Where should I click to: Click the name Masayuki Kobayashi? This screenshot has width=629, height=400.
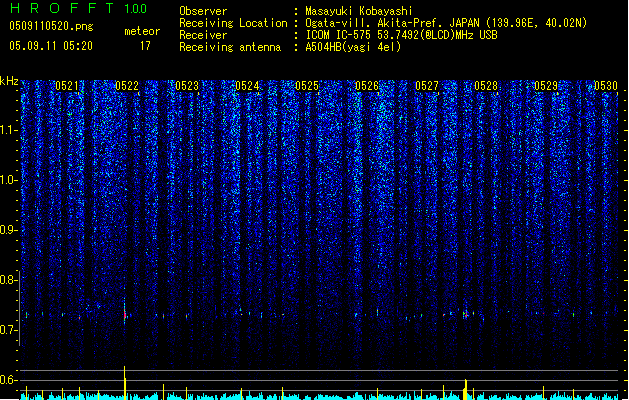coord(359,11)
